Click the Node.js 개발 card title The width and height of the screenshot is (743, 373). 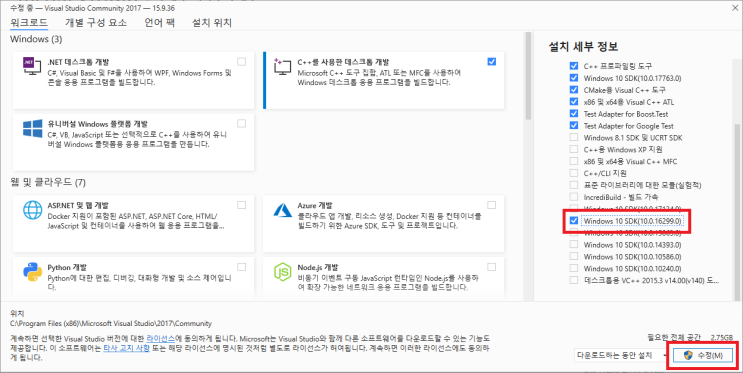click(x=318, y=267)
